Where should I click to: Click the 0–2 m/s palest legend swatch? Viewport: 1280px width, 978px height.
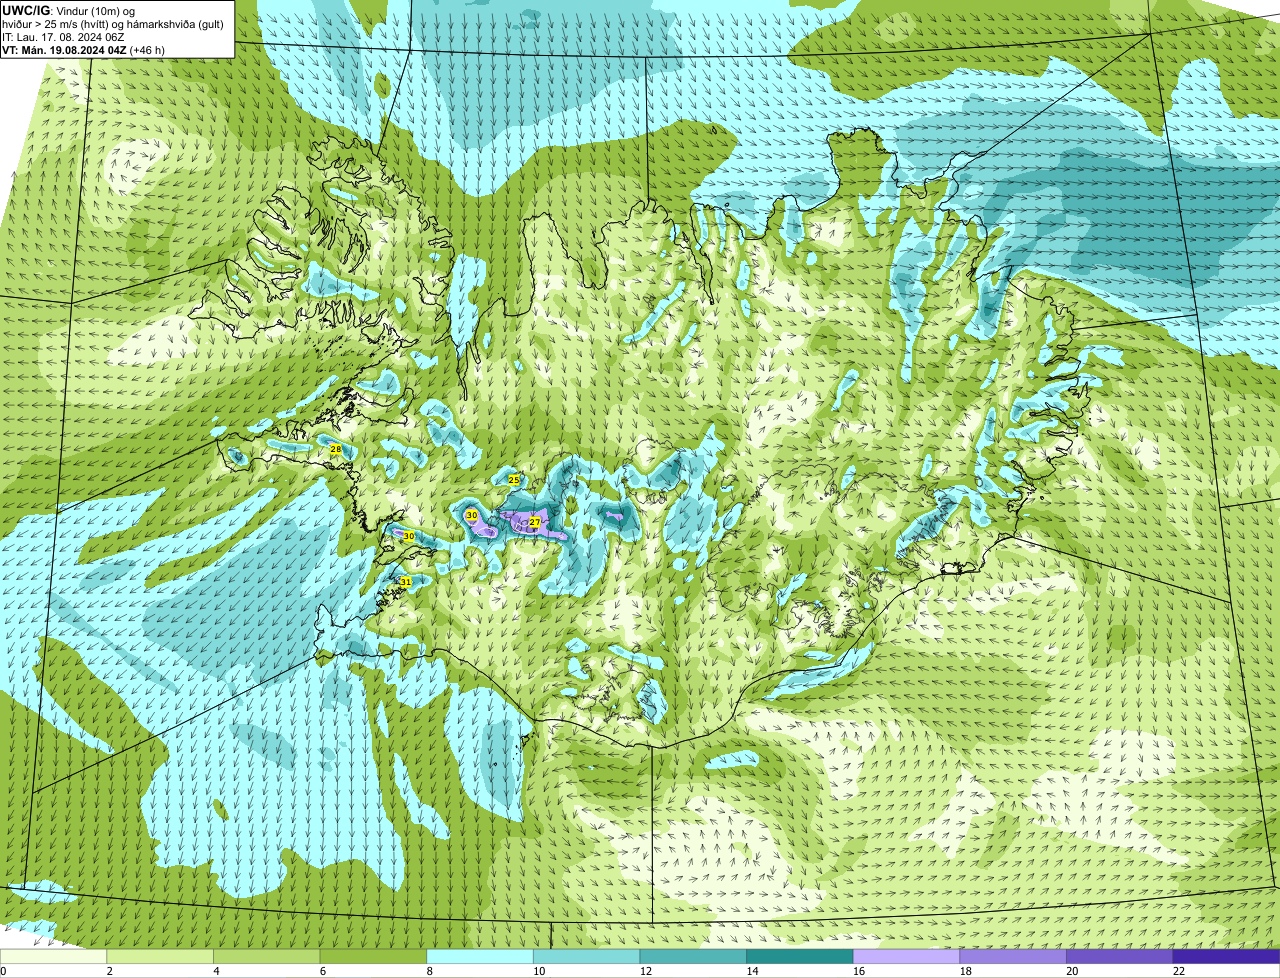coord(53,956)
